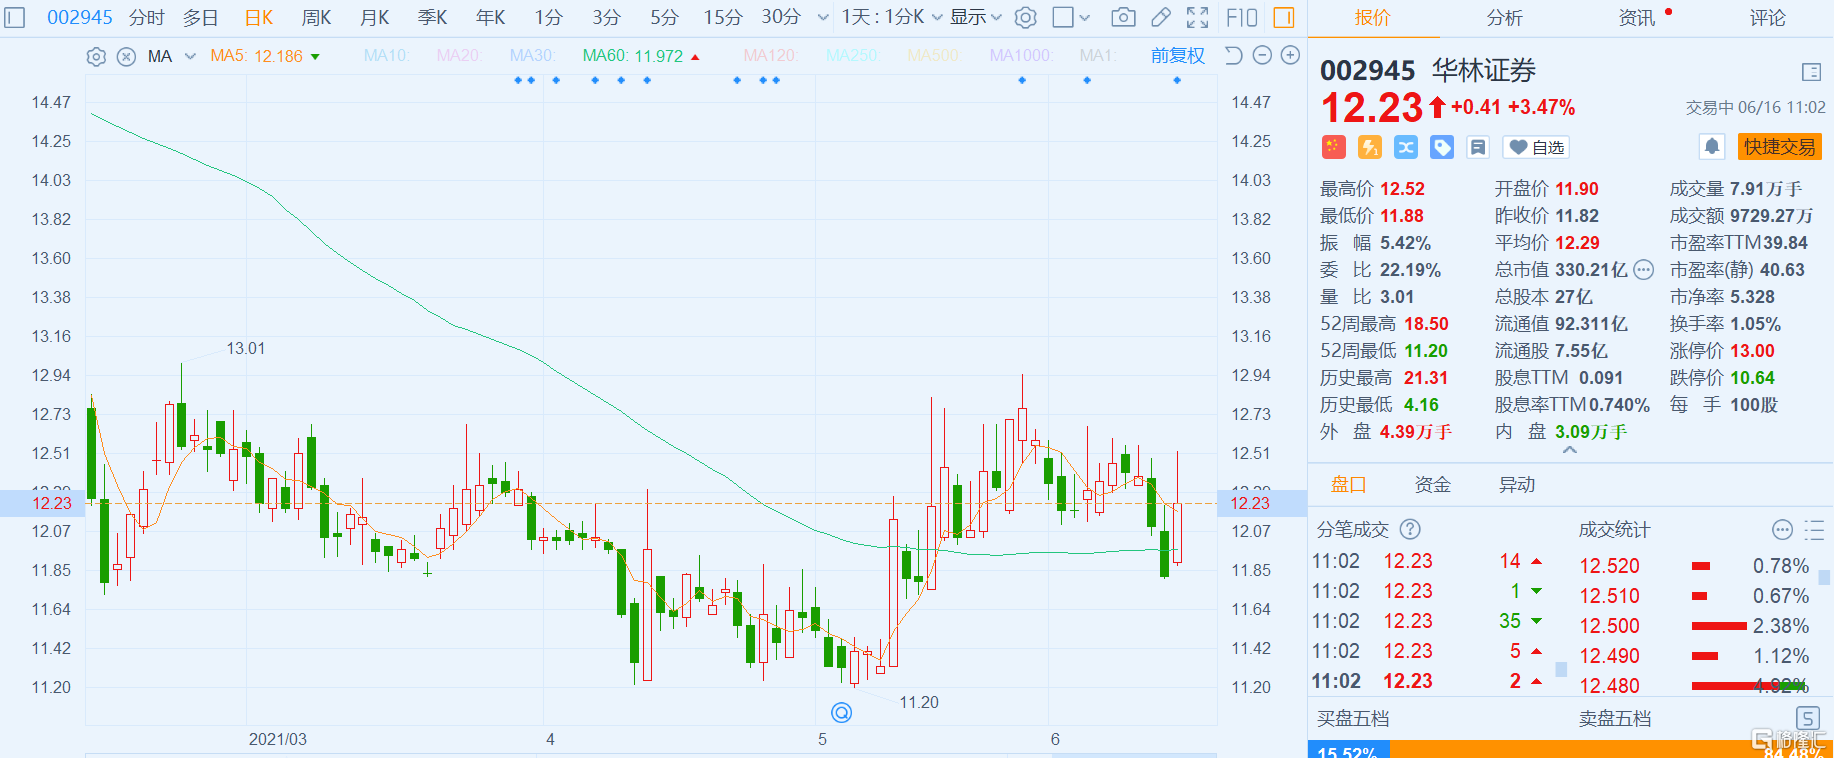
Task: Enter fullscreen chart mode
Action: coord(1197,17)
